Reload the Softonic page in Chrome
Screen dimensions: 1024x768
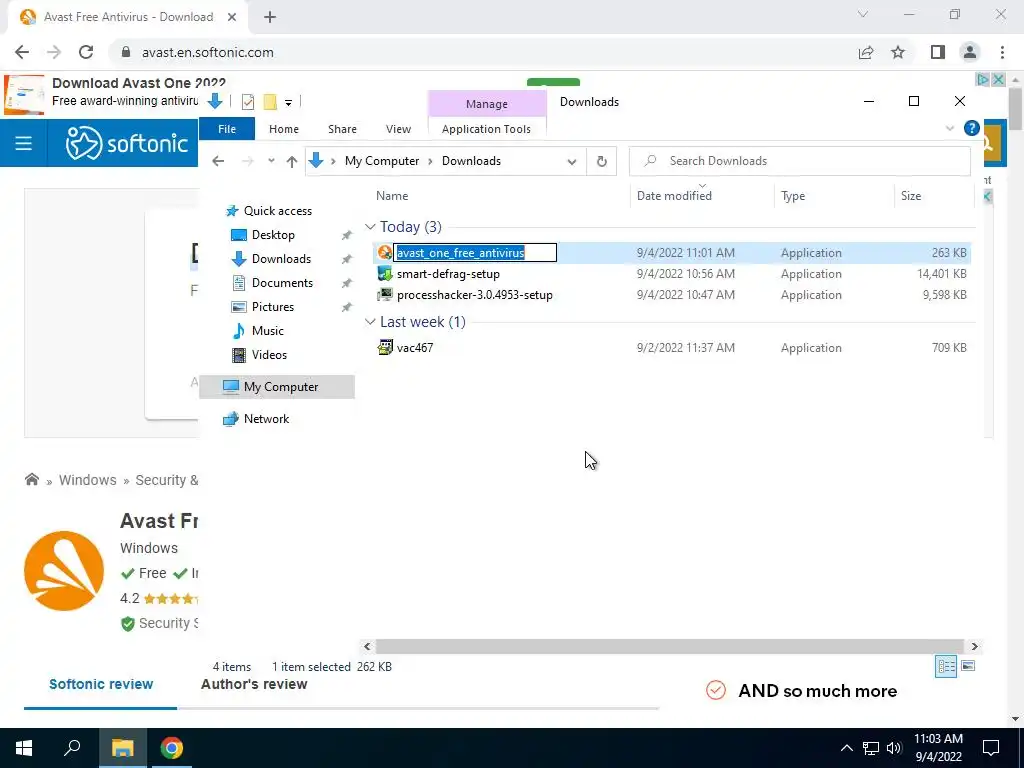86,52
